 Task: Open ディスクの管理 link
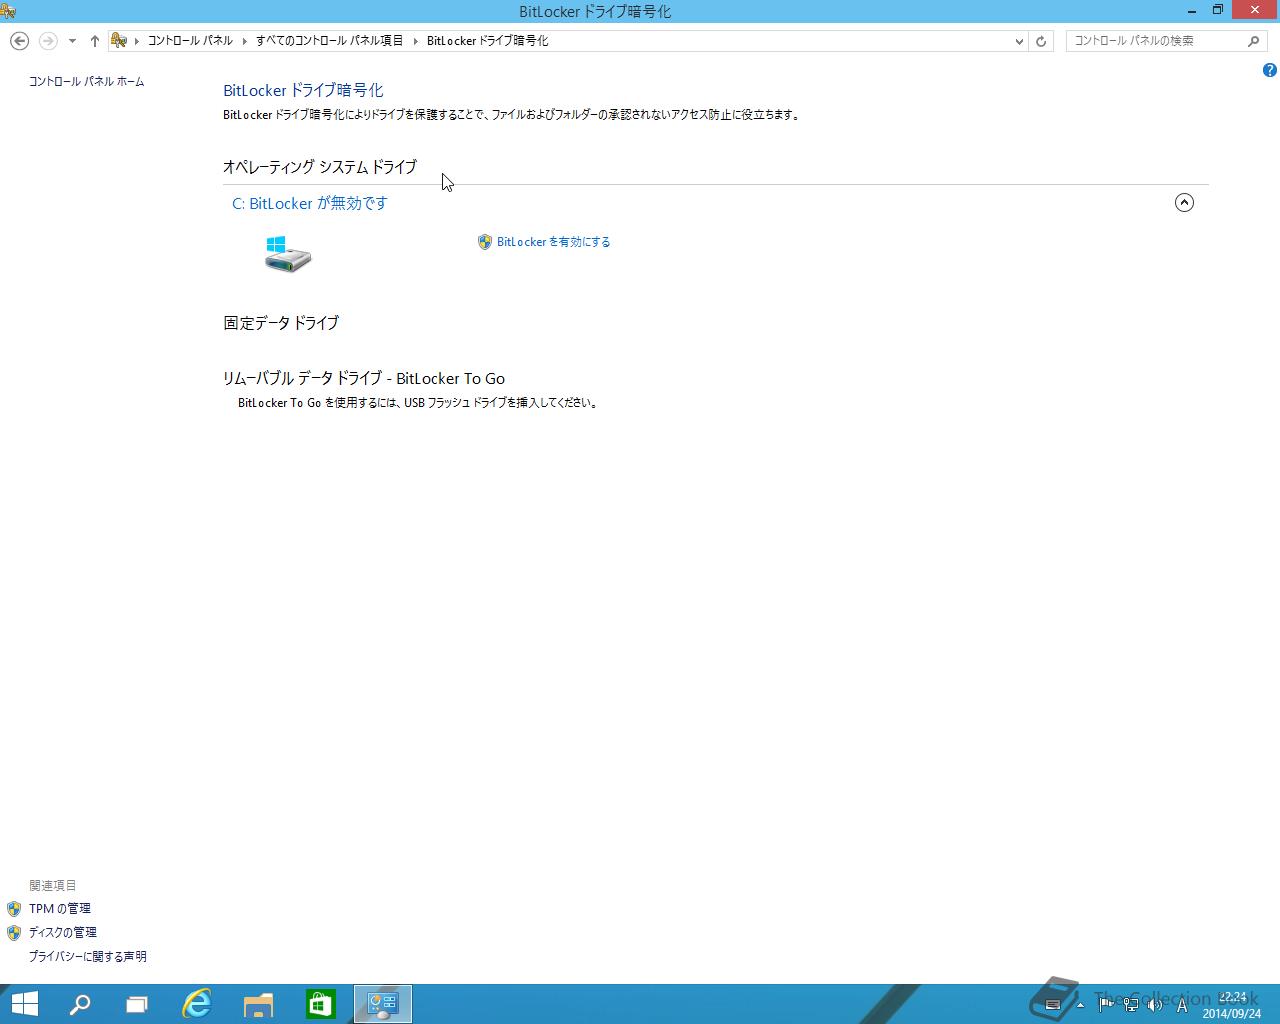[62, 932]
